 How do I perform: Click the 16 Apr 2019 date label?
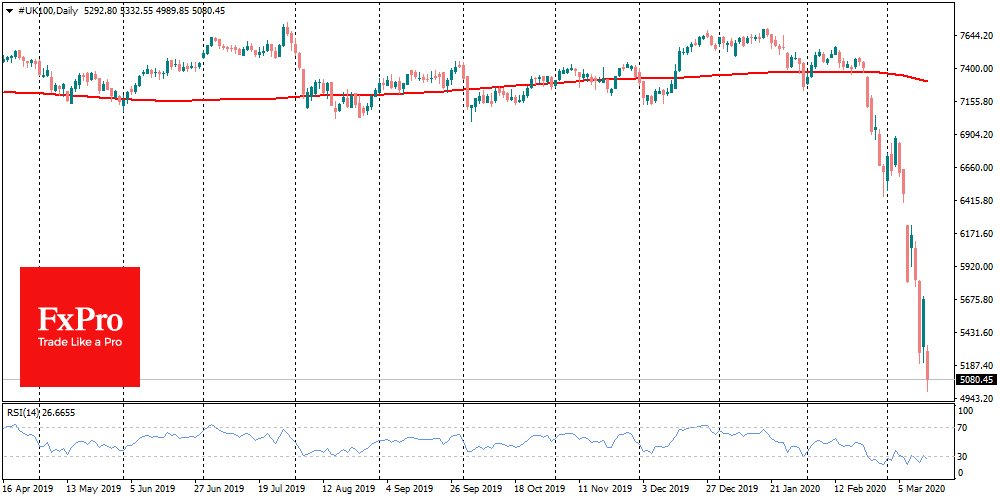(x=26, y=491)
